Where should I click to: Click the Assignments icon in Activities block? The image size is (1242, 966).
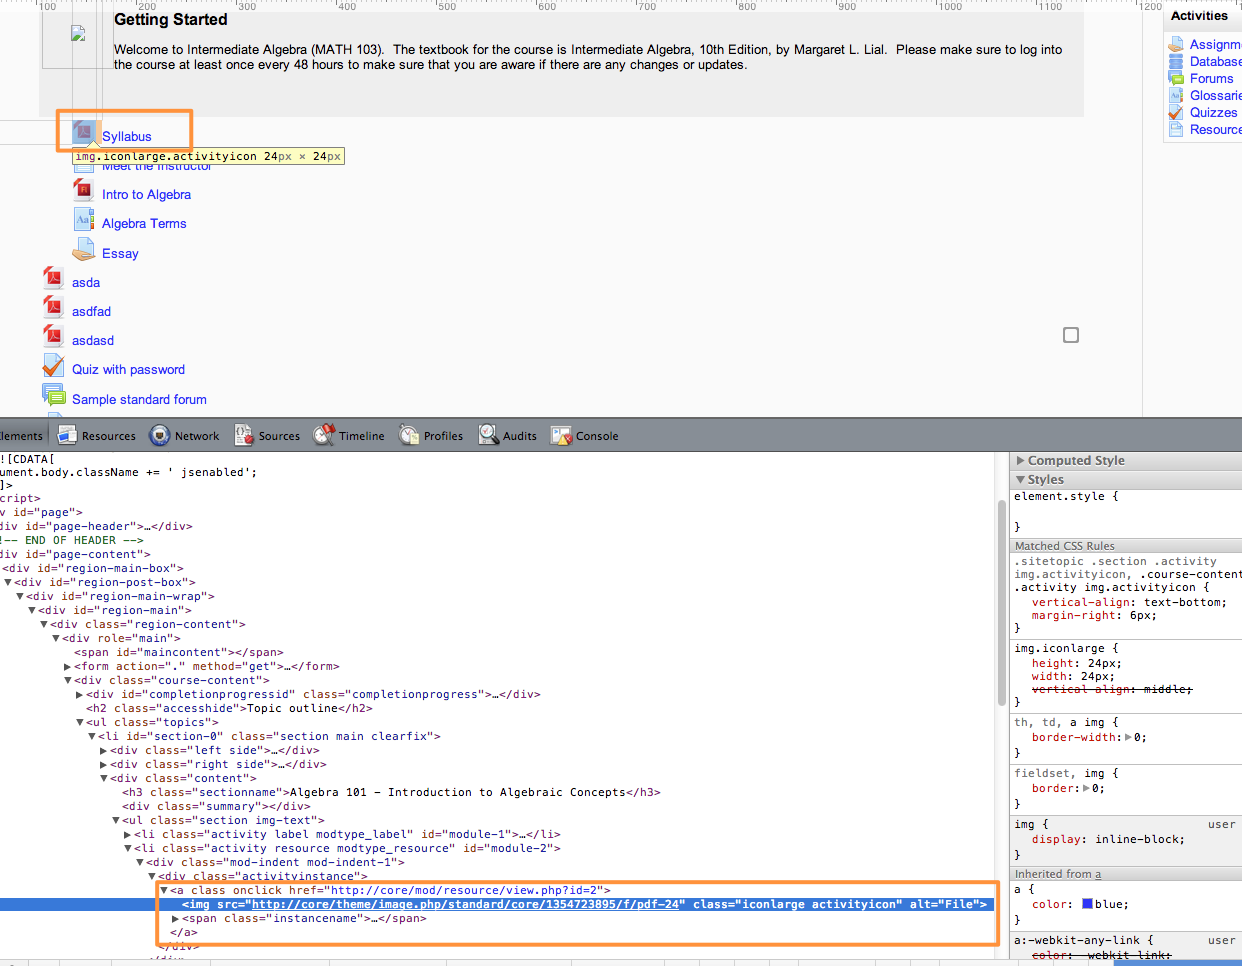coord(1176,45)
